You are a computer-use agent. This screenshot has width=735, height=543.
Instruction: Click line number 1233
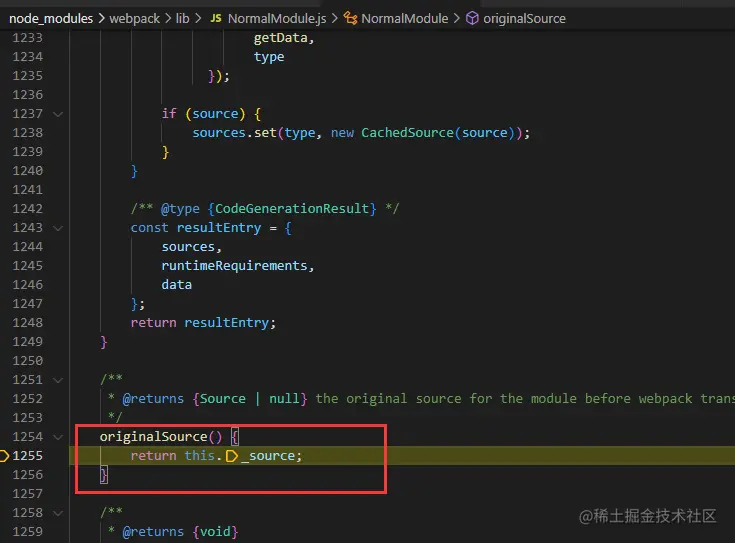(x=27, y=38)
